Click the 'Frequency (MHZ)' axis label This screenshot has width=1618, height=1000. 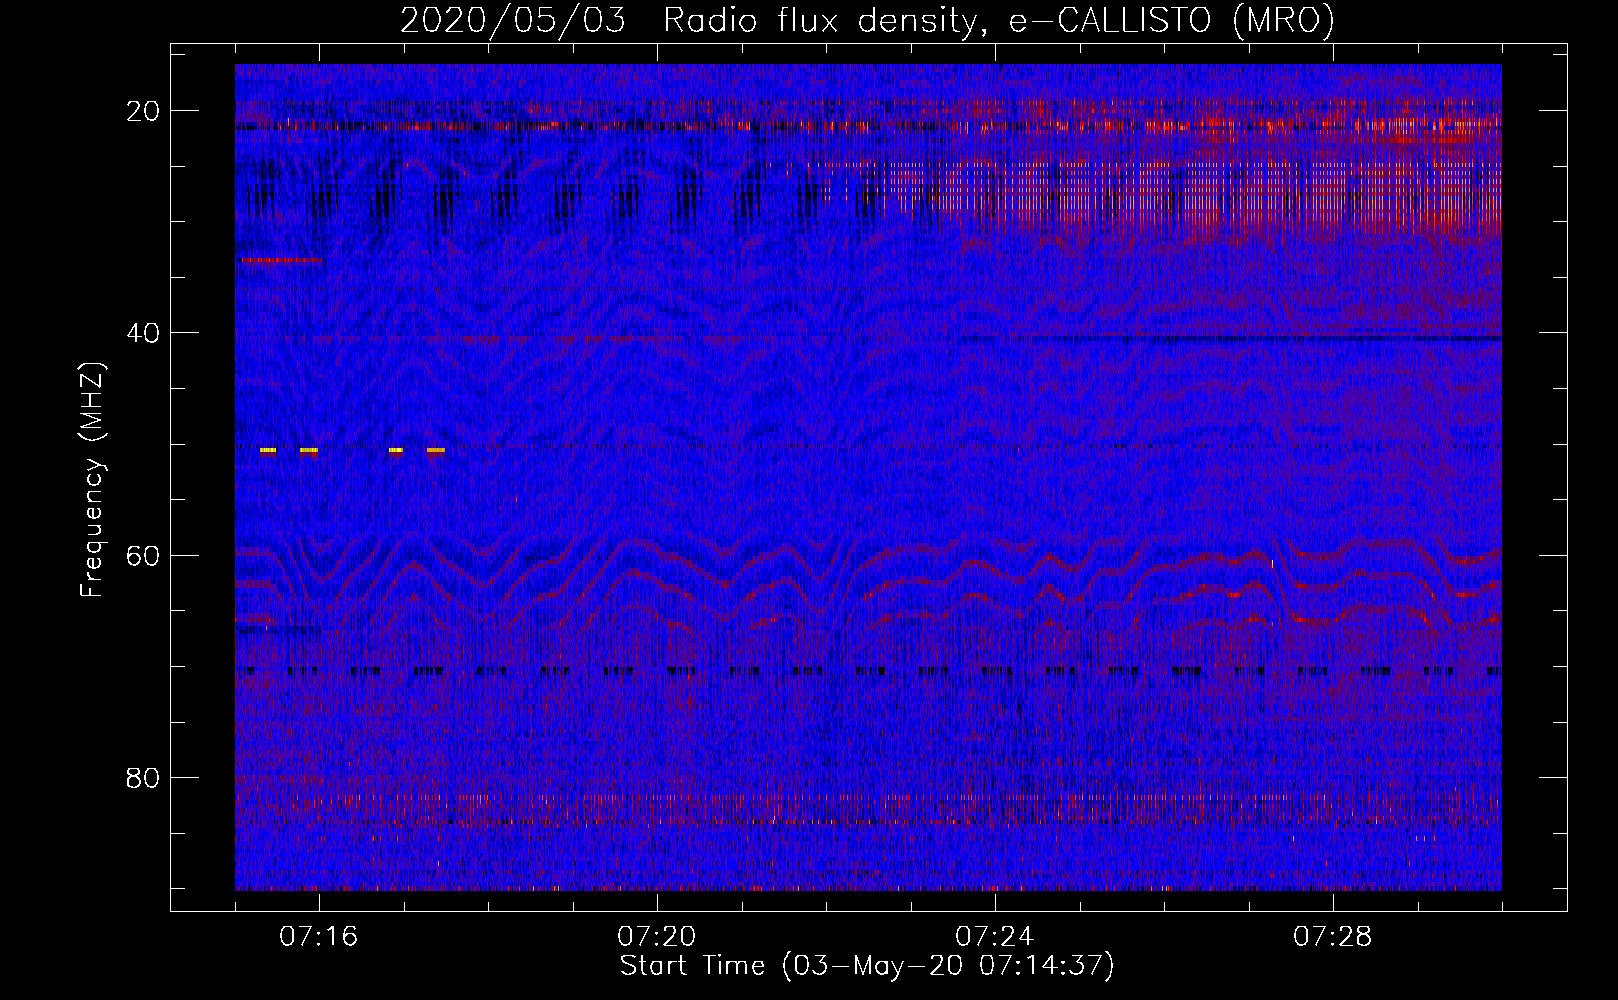[x=92, y=480]
